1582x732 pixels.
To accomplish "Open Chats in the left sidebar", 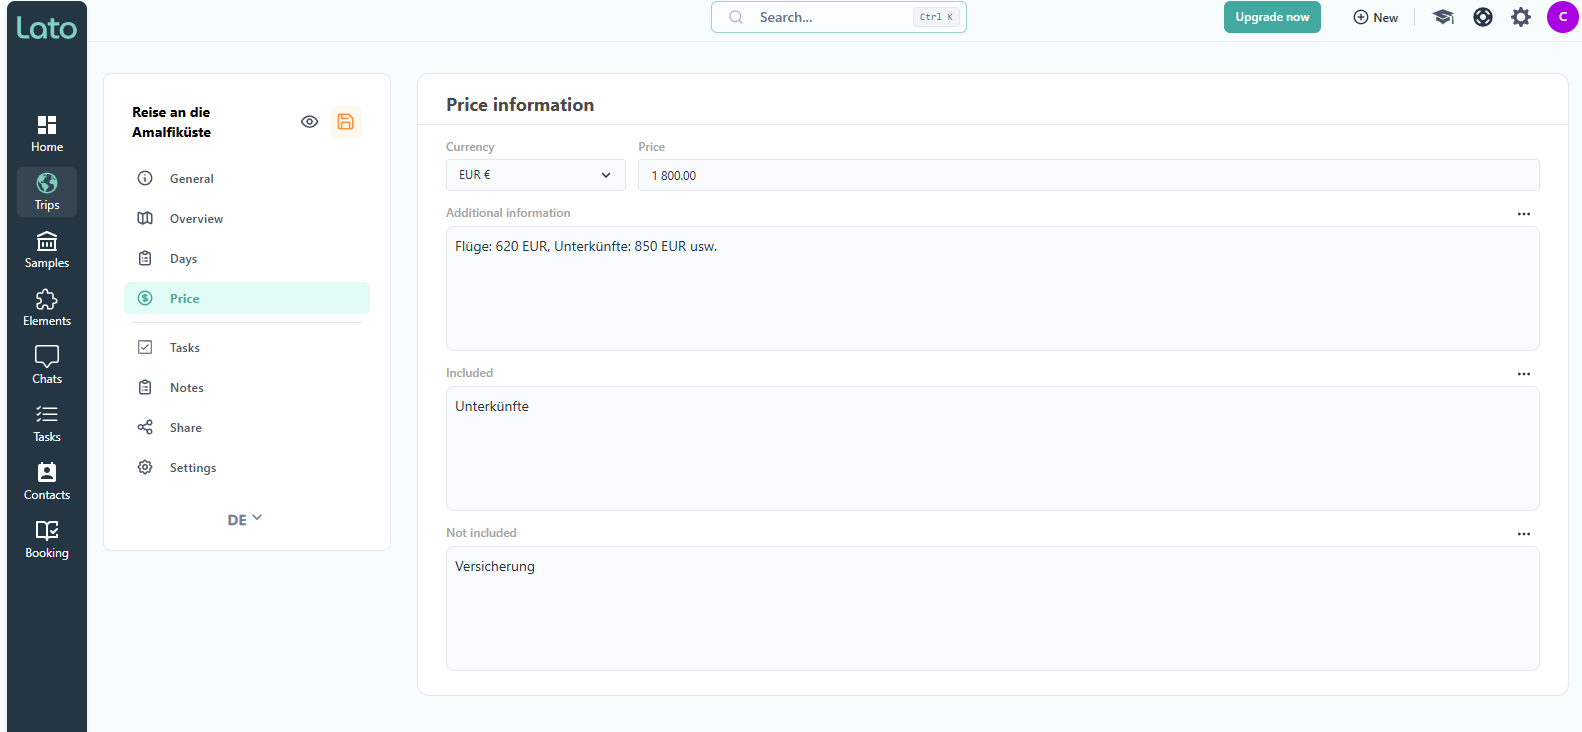I will (x=47, y=366).
